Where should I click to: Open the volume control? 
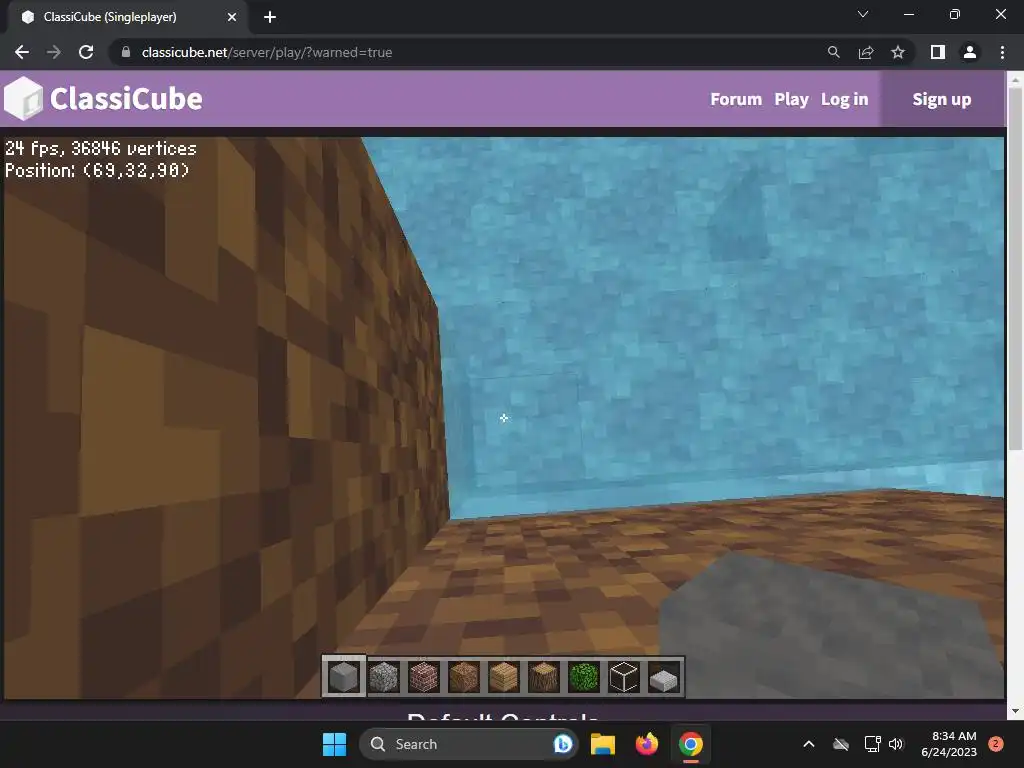coord(896,744)
